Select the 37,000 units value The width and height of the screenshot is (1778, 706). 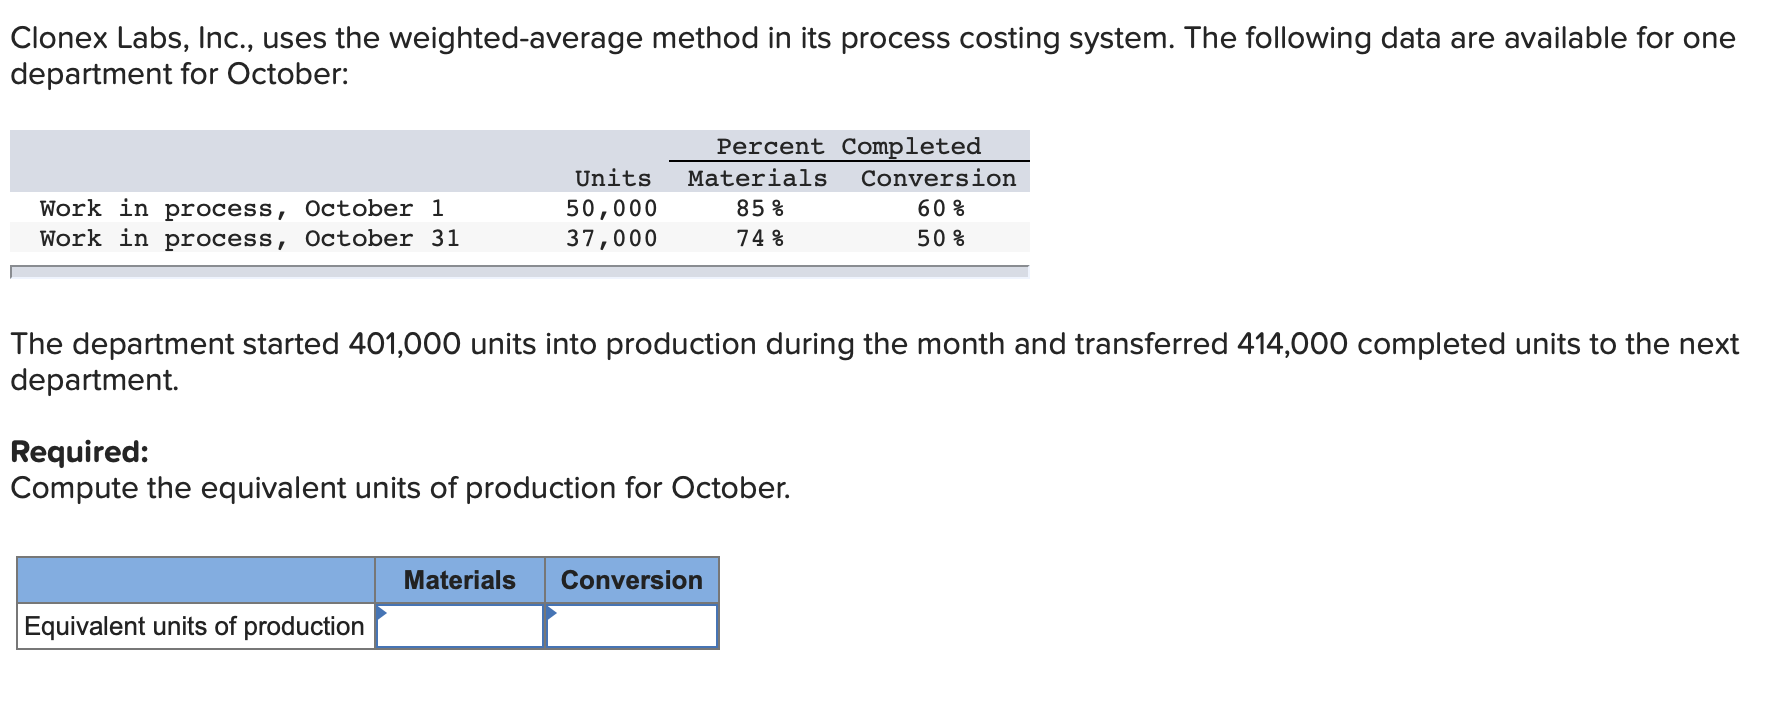[x=610, y=238]
